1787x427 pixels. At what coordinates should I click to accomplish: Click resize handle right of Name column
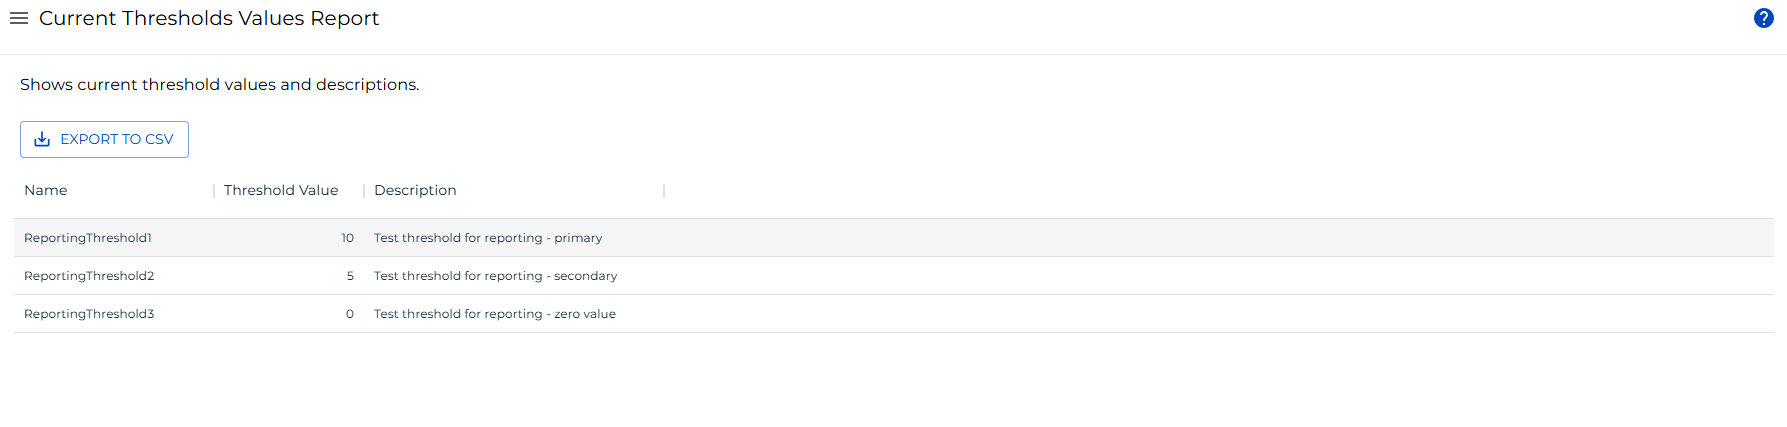click(x=214, y=190)
